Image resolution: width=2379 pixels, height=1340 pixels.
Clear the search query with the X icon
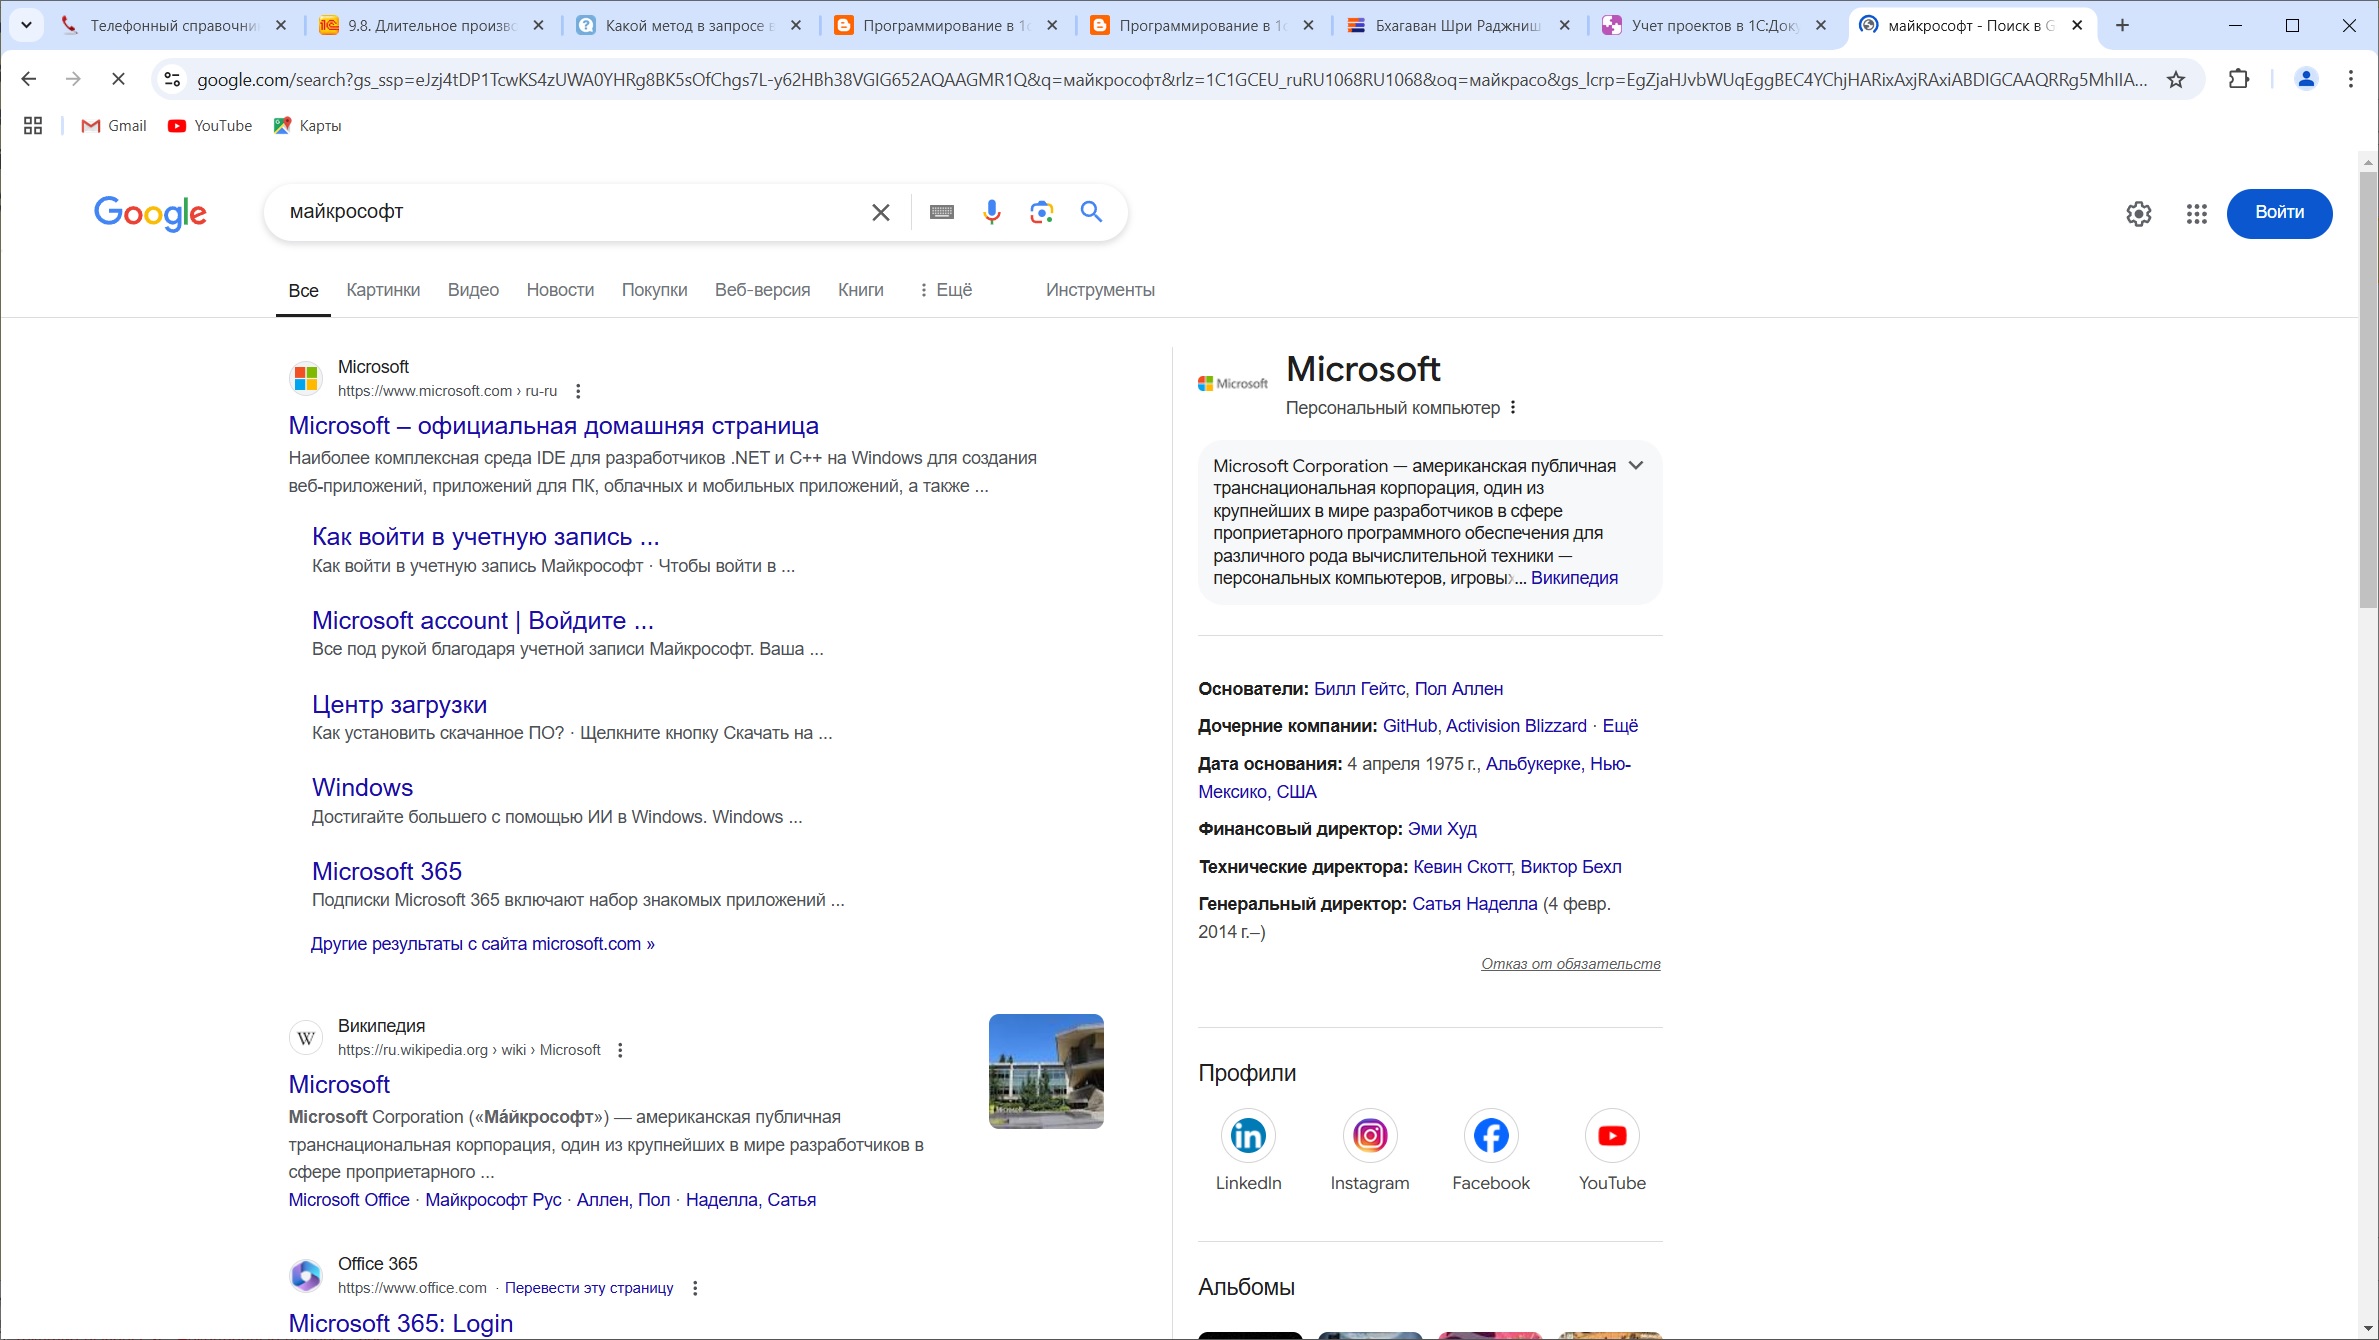[x=880, y=212]
